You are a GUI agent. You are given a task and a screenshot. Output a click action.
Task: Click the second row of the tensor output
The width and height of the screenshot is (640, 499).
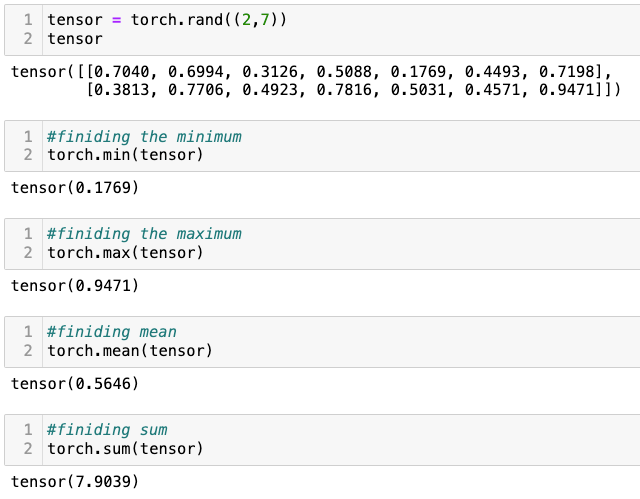[x=353, y=90]
